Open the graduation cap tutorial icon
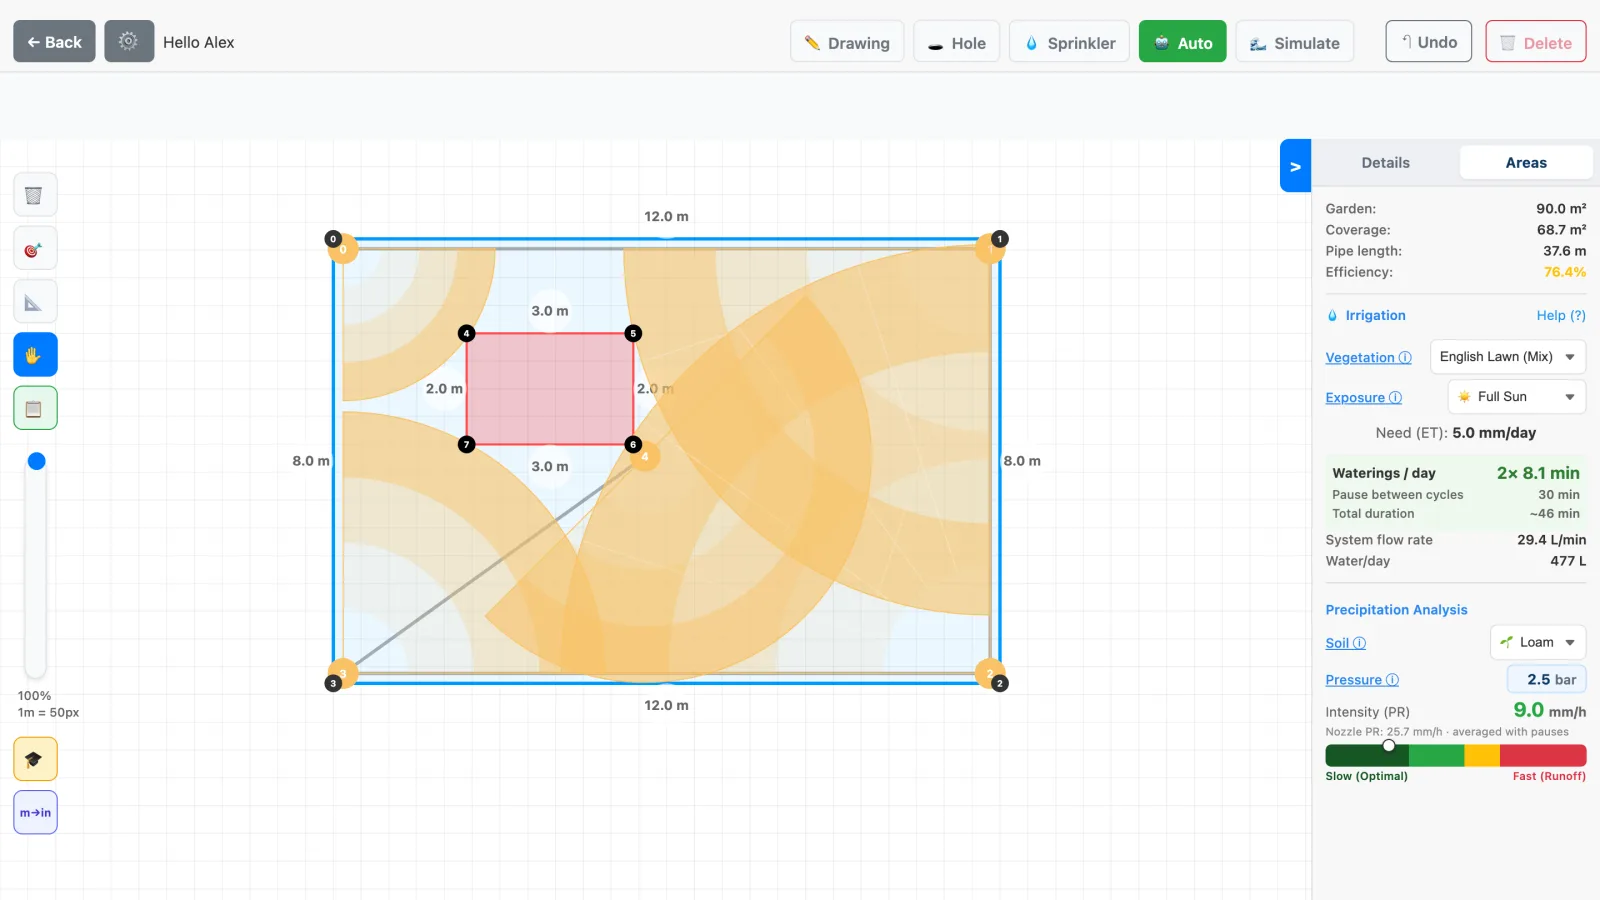This screenshot has width=1600, height=900. point(35,759)
